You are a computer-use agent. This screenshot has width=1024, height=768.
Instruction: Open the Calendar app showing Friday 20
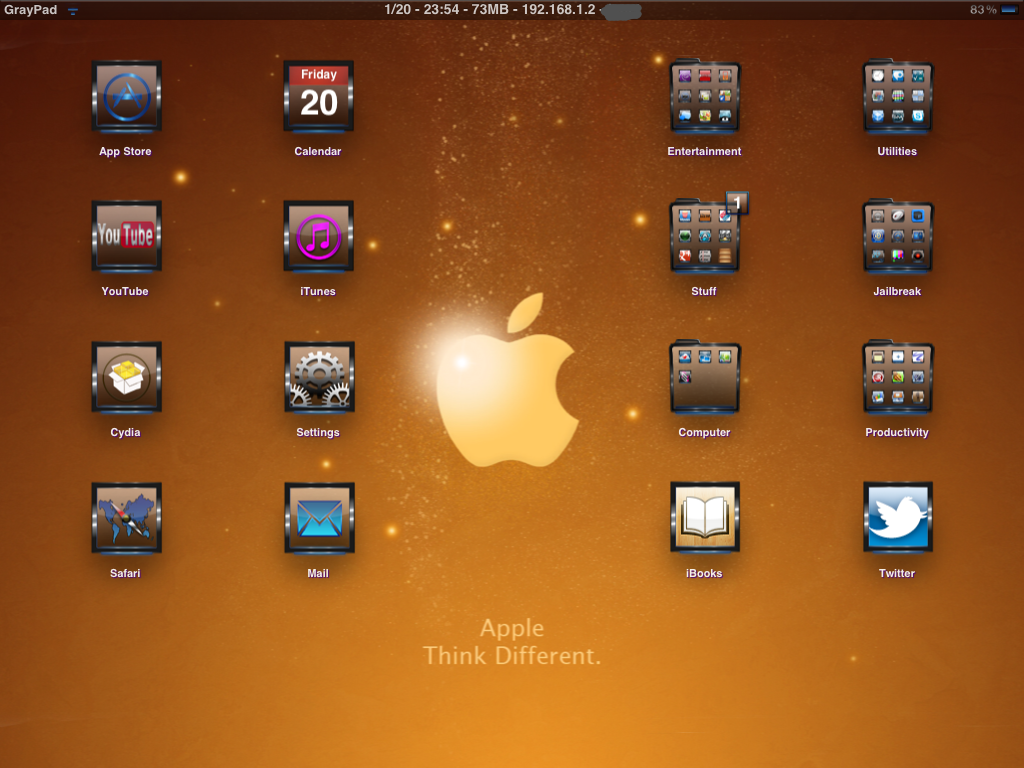[x=319, y=97]
